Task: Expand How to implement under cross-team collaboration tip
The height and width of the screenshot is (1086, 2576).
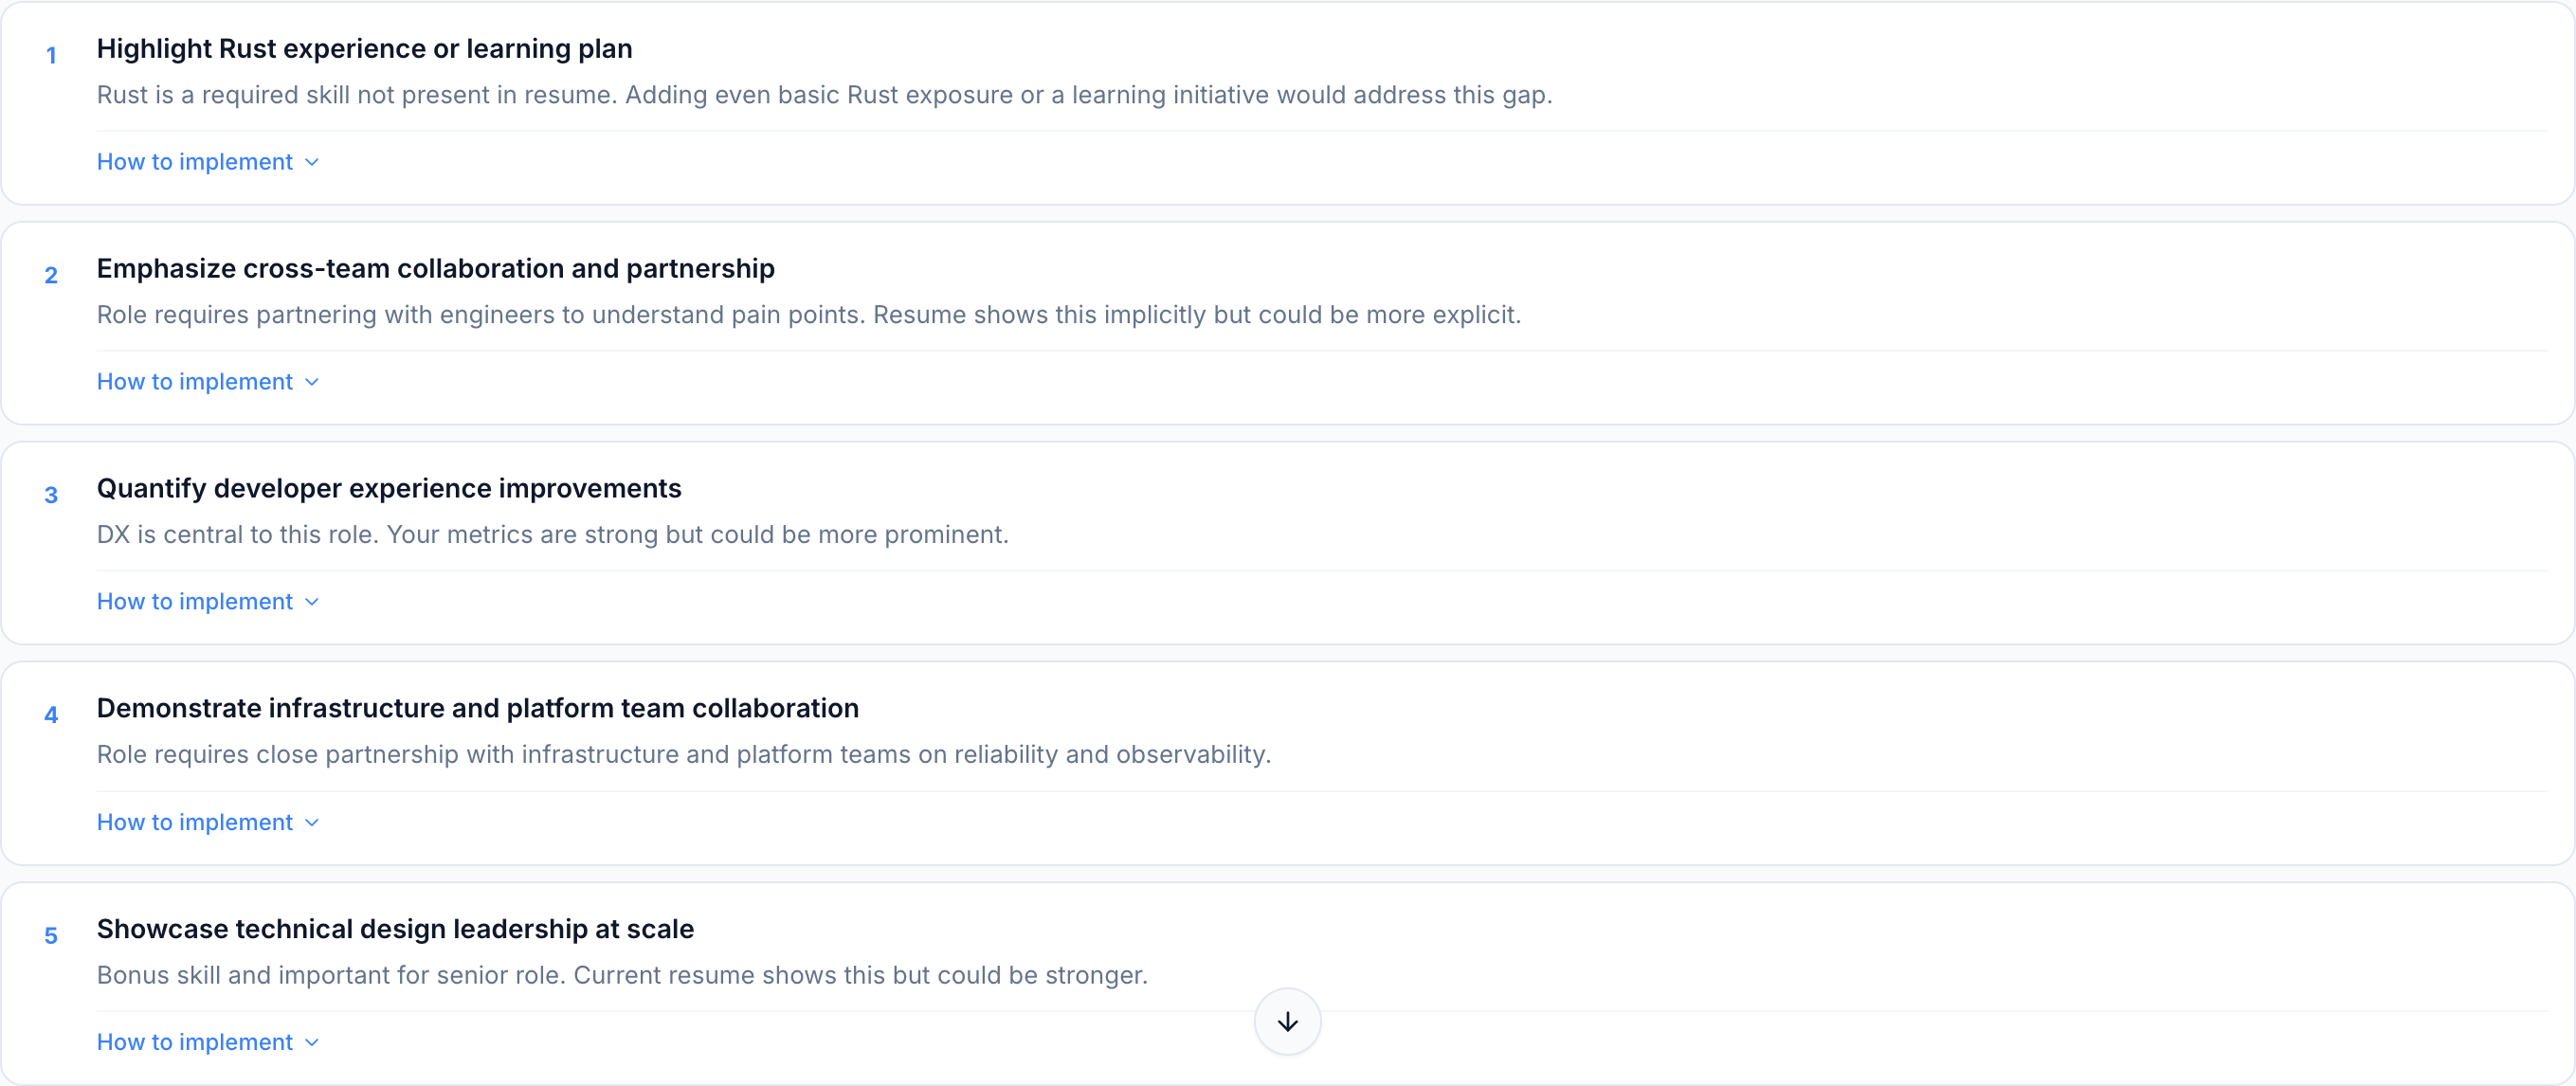Action: [x=194, y=381]
